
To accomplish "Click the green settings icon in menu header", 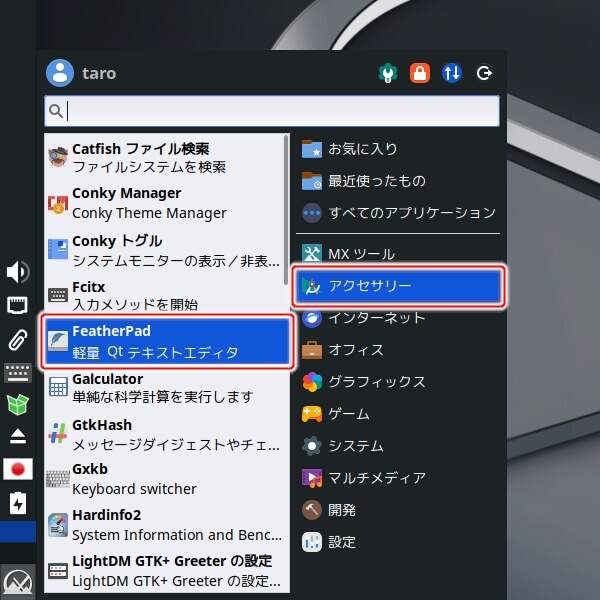I will pos(388,73).
